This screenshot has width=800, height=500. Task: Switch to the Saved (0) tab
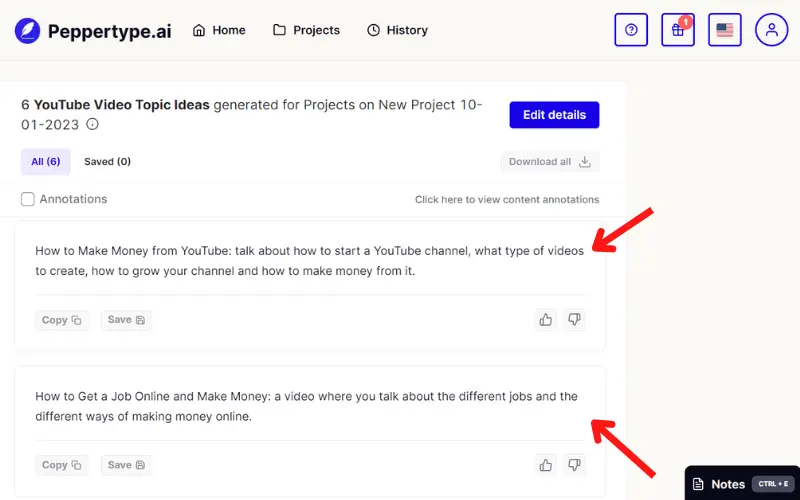pos(107,162)
